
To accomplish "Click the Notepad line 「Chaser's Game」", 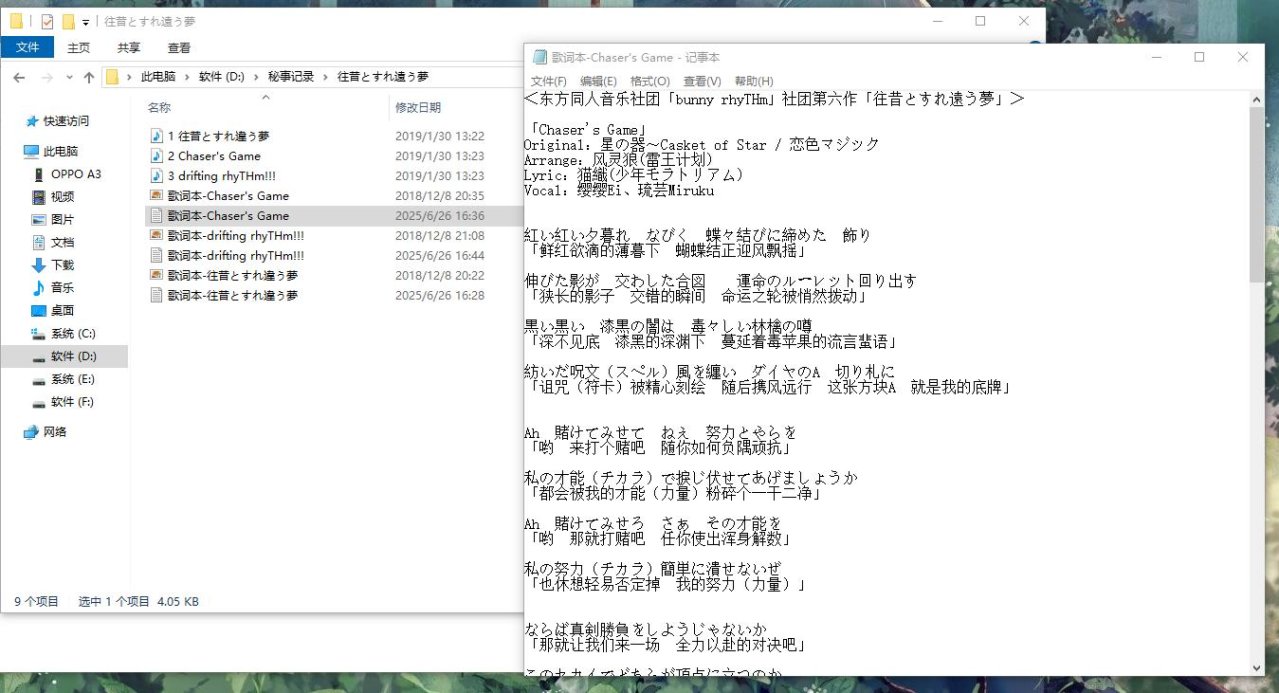I will pyautogui.click(x=589, y=130).
